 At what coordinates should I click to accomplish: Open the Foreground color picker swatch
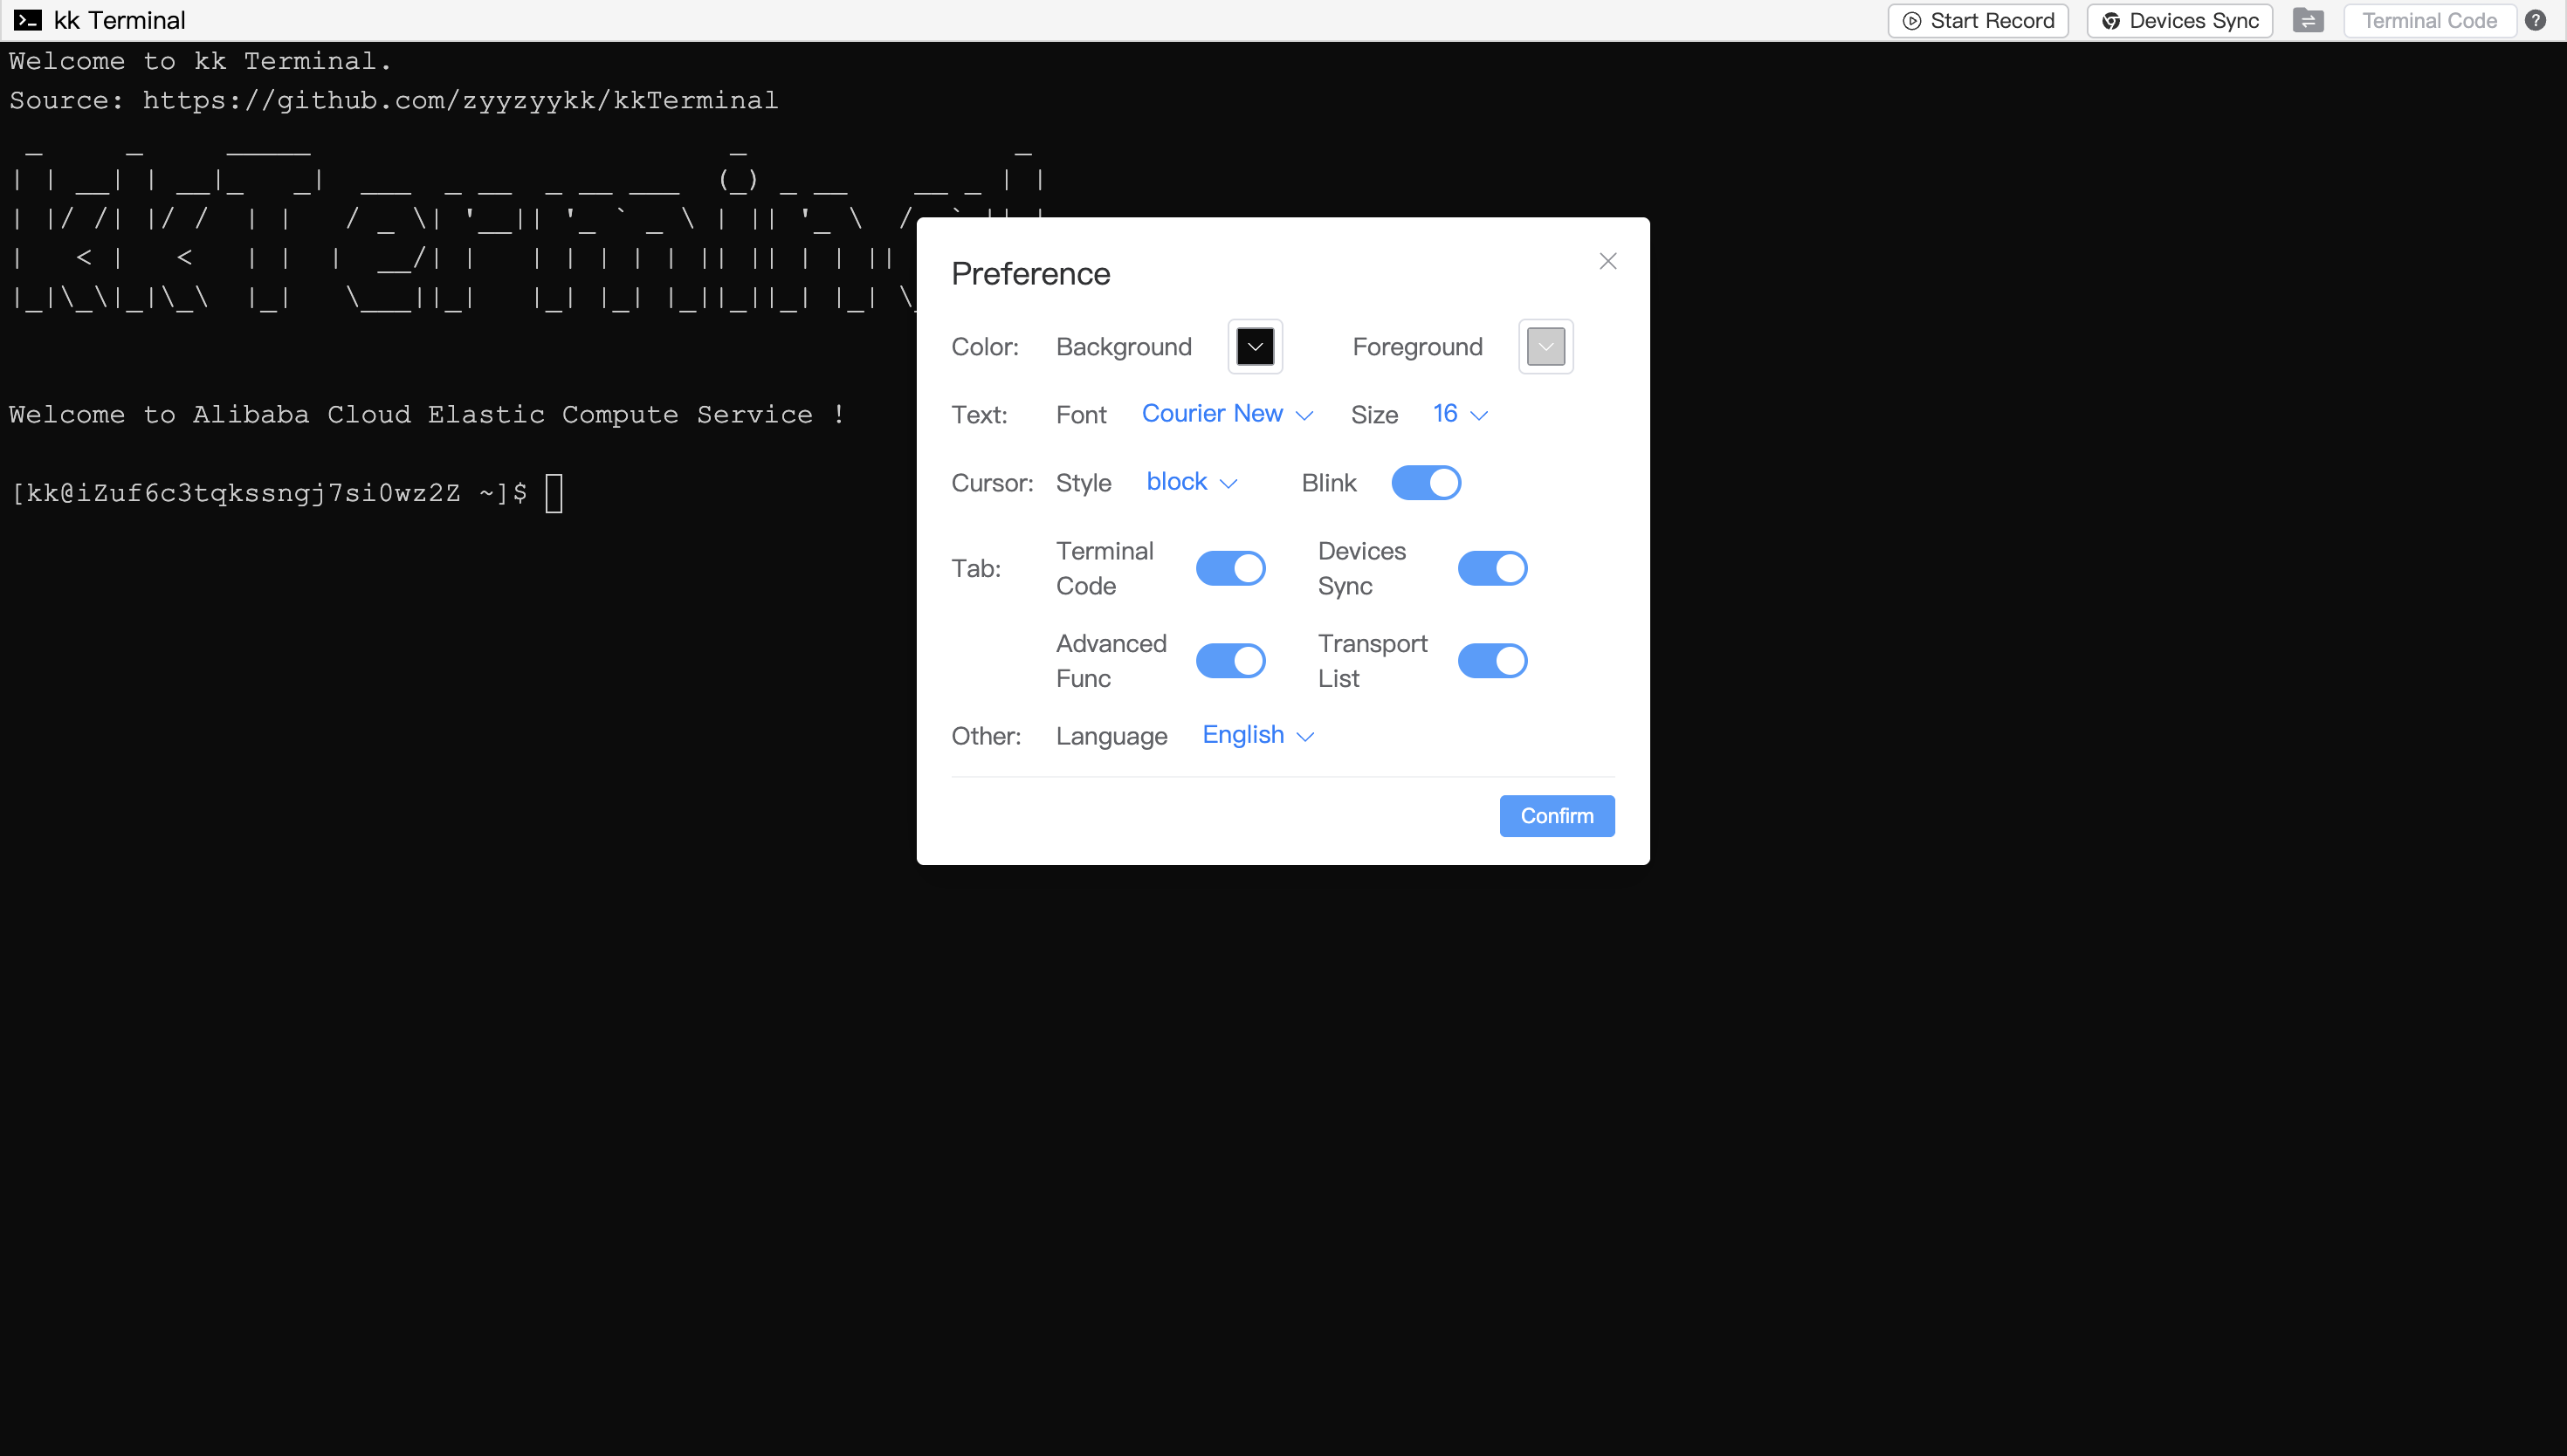[x=1545, y=347]
